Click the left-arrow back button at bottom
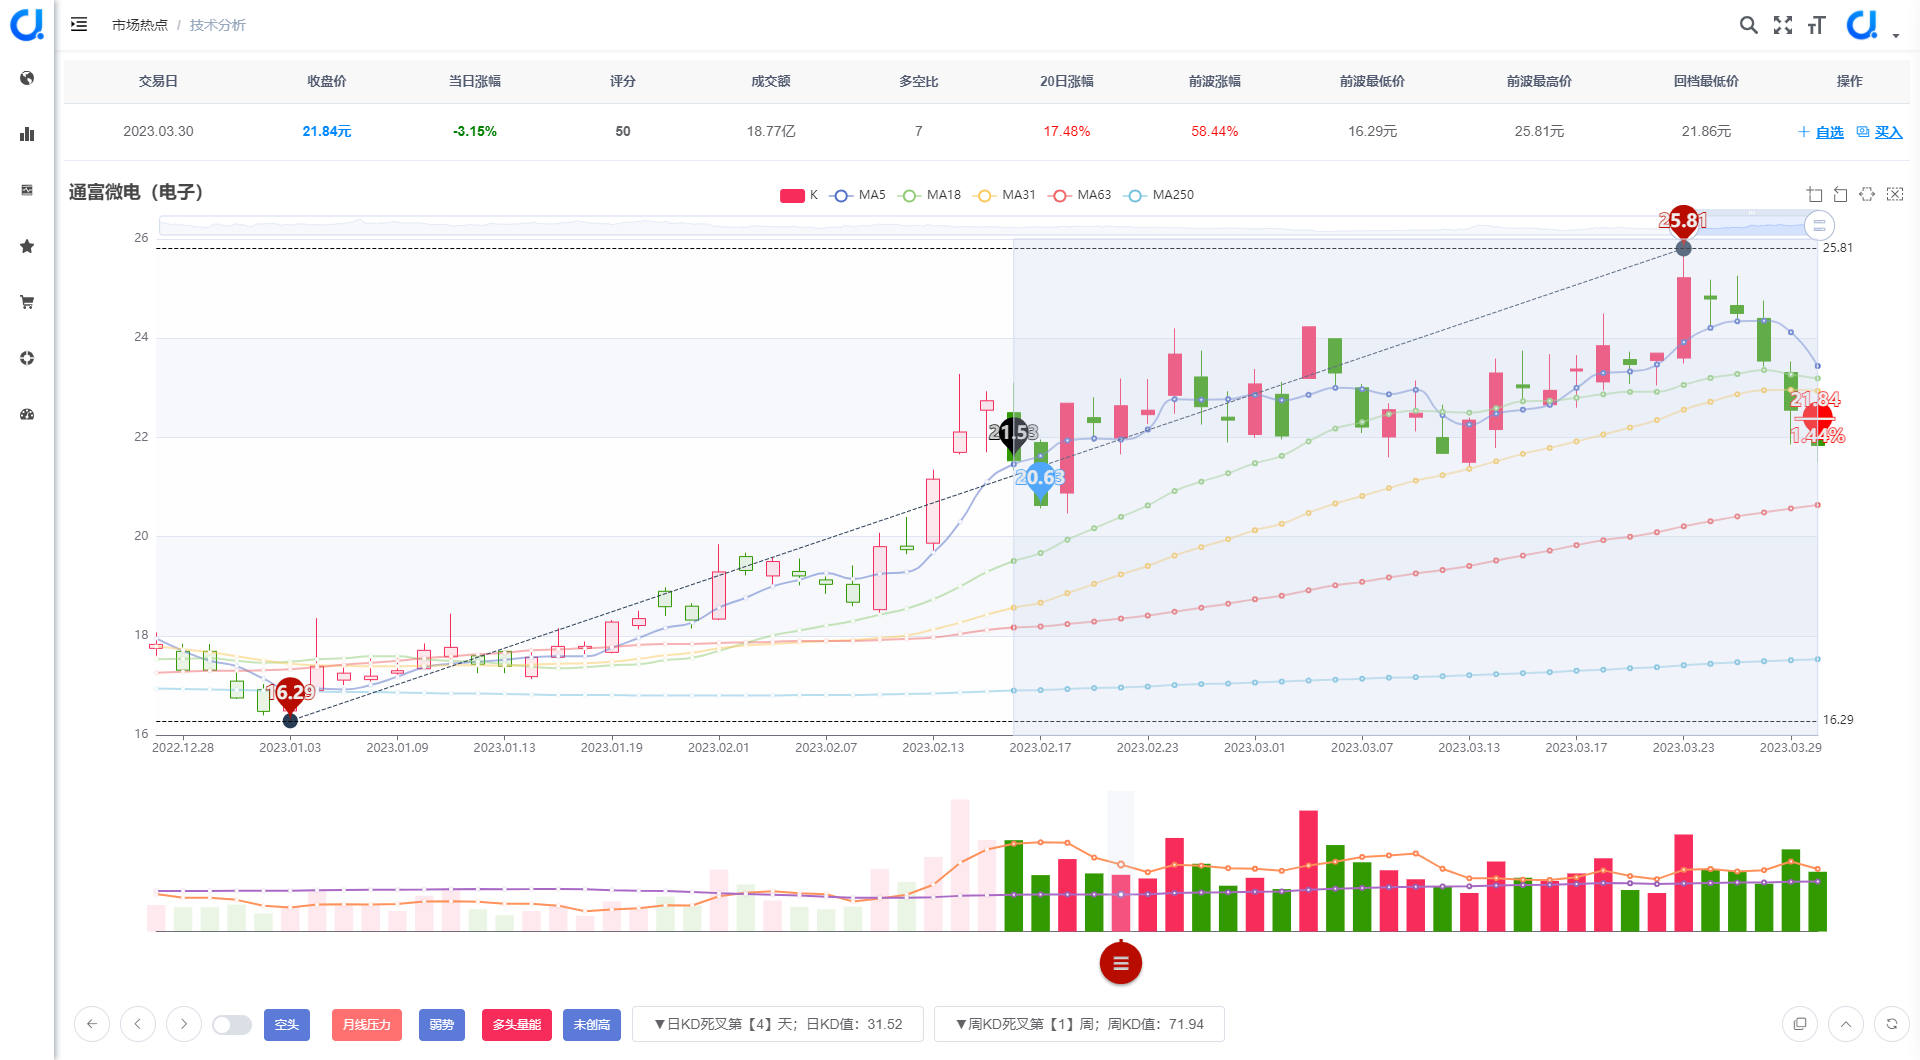Screen dimensions: 1920x1060 coord(92,1024)
